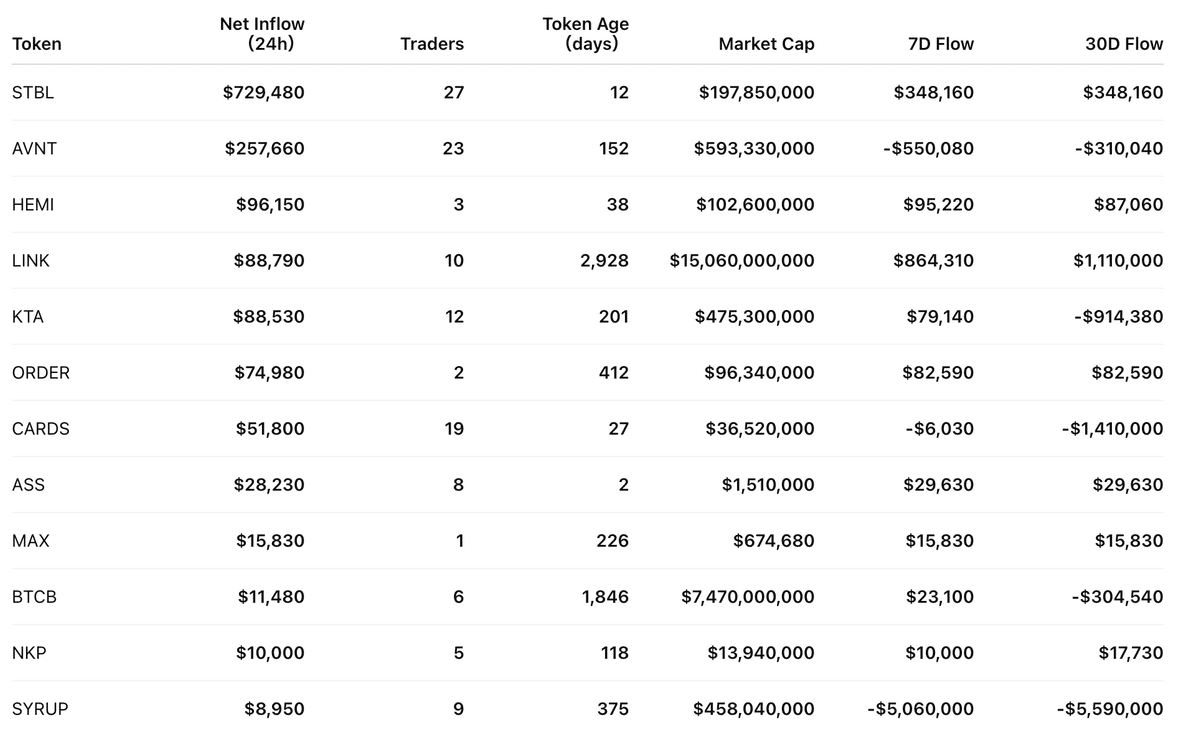Select the MAX token name

click(31, 541)
